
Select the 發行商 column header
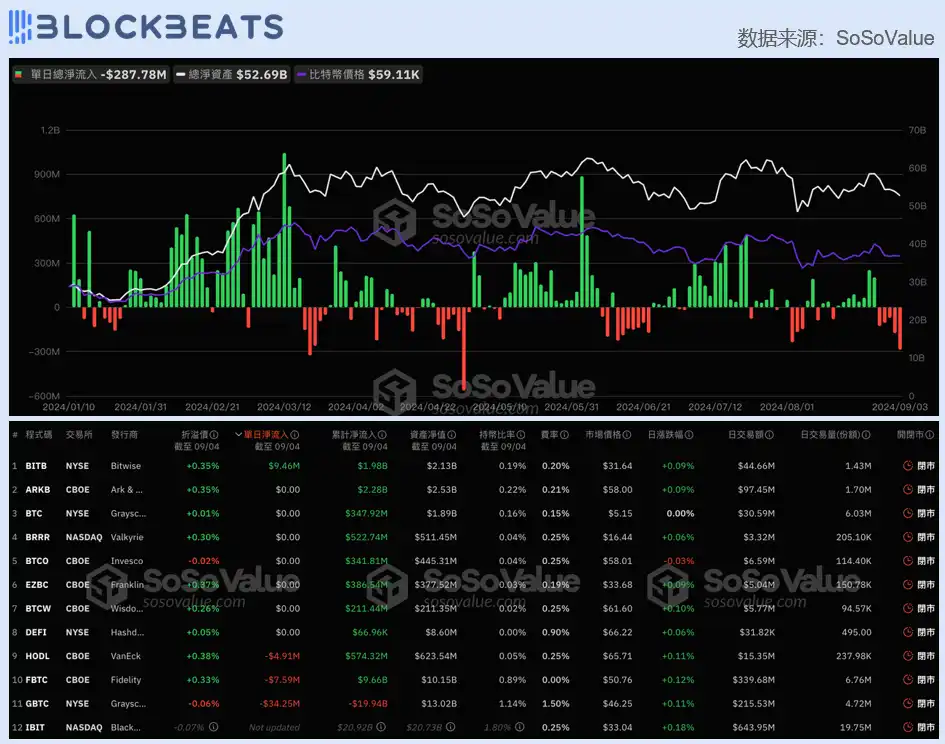coord(125,435)
